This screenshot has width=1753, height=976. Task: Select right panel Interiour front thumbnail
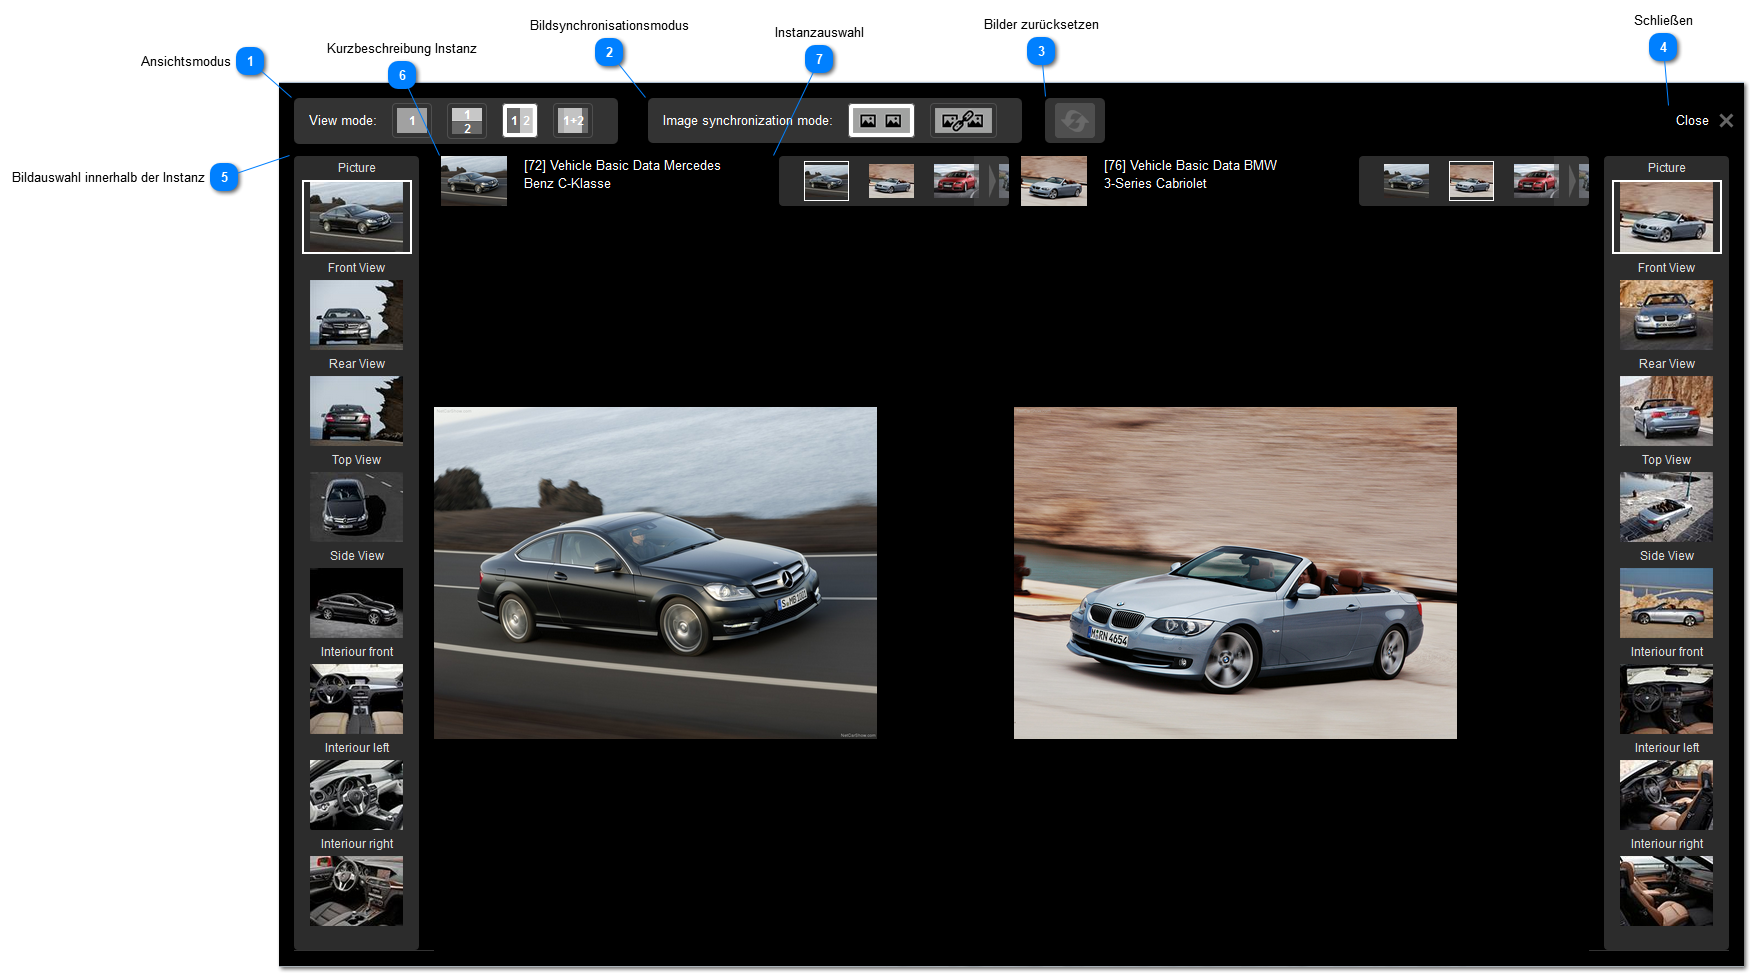(x=1667, y=699)
